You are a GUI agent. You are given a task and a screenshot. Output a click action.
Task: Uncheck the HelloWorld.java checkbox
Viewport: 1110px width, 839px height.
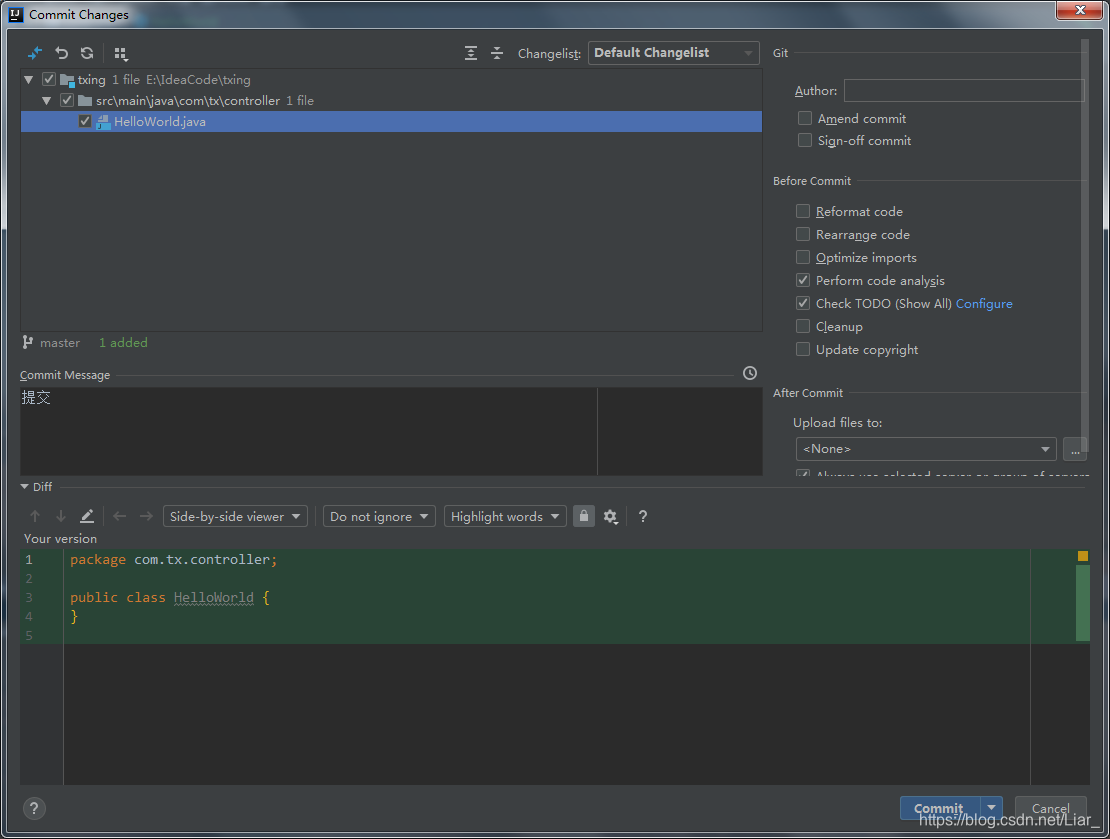click(85, 121)
